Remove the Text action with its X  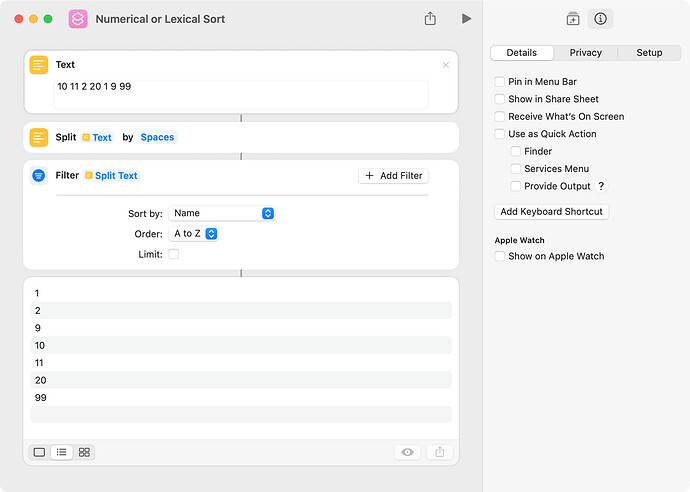point(446,65)
